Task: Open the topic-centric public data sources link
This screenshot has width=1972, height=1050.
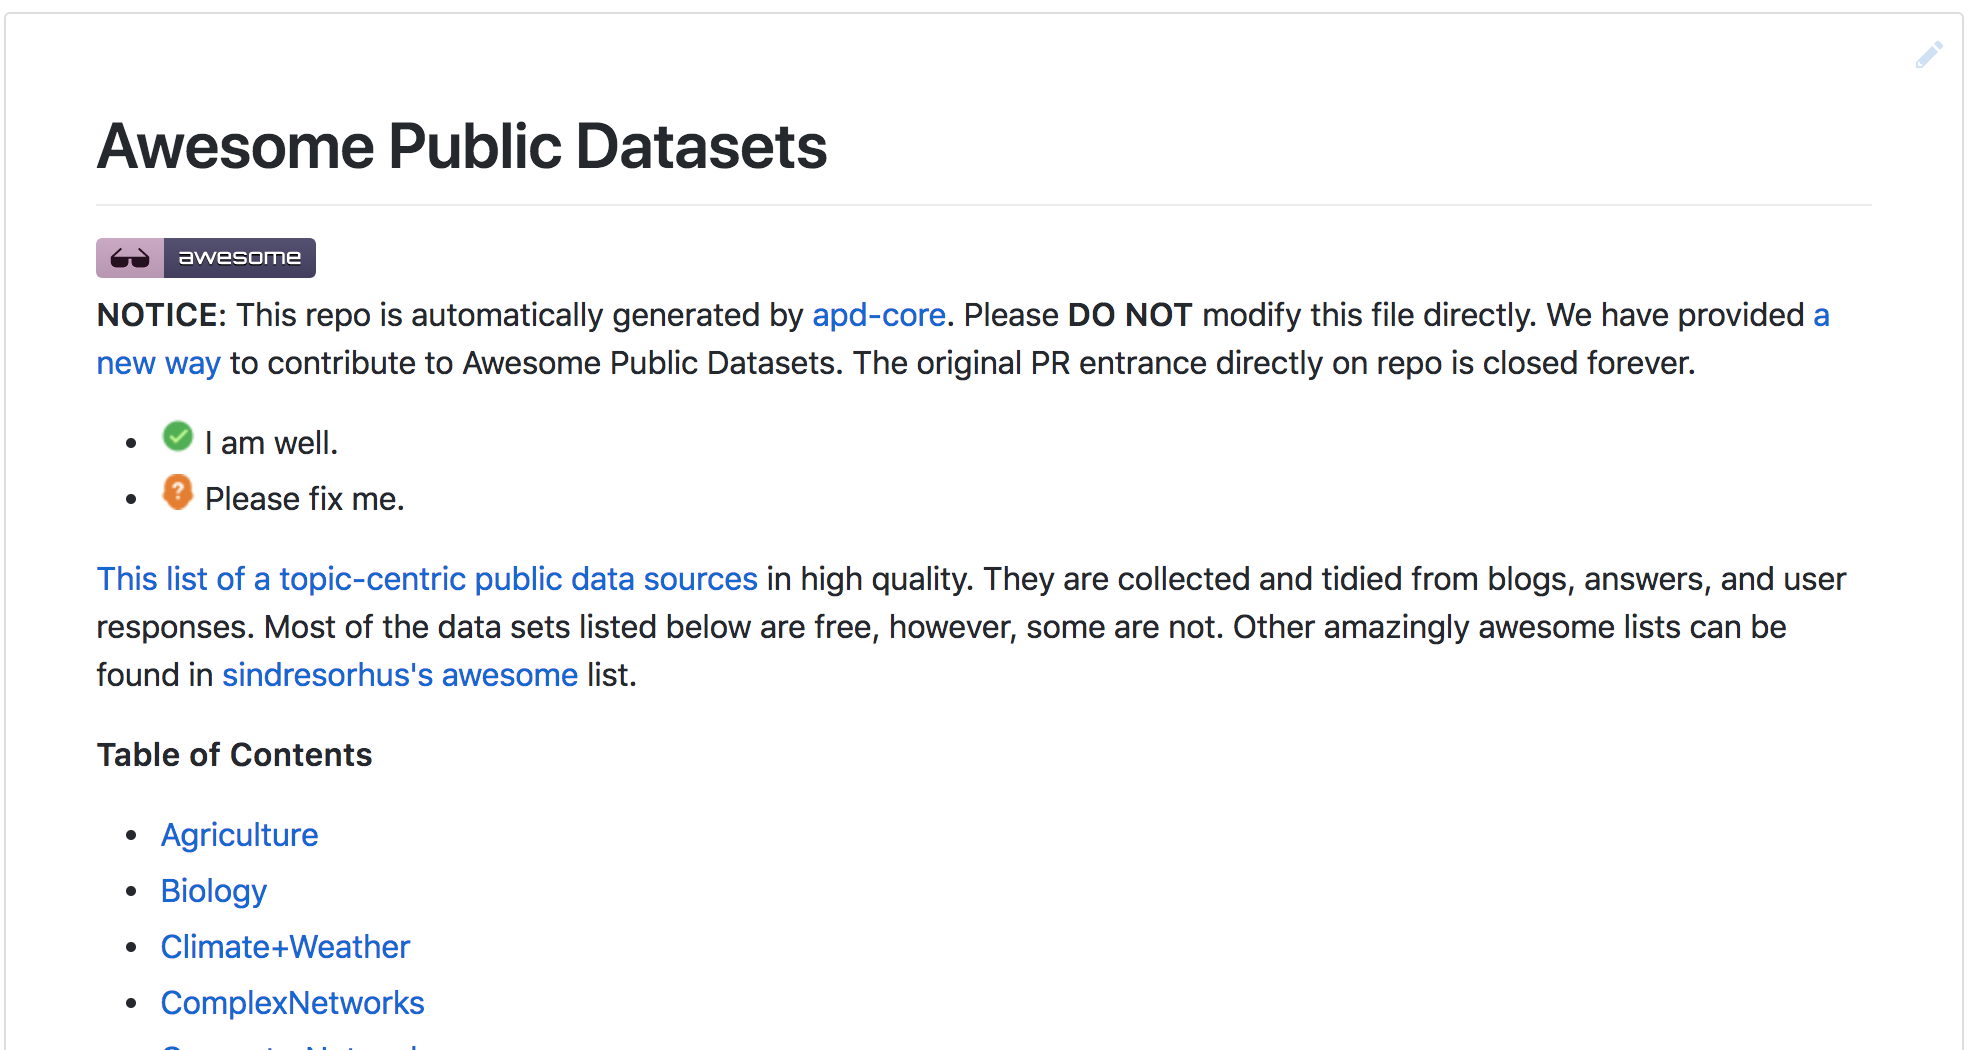Action: [427, 579]
